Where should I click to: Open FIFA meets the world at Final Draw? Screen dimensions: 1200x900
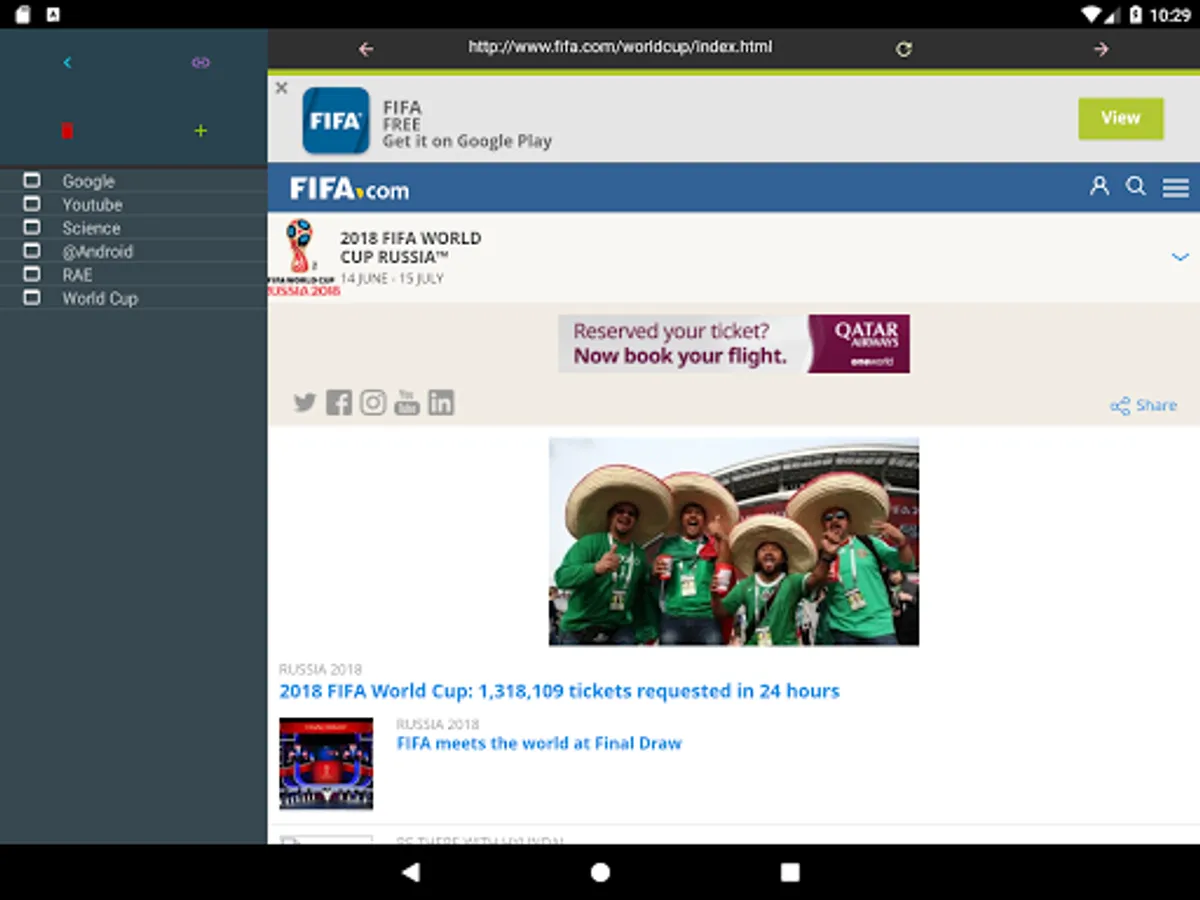[x=539, y=743]
